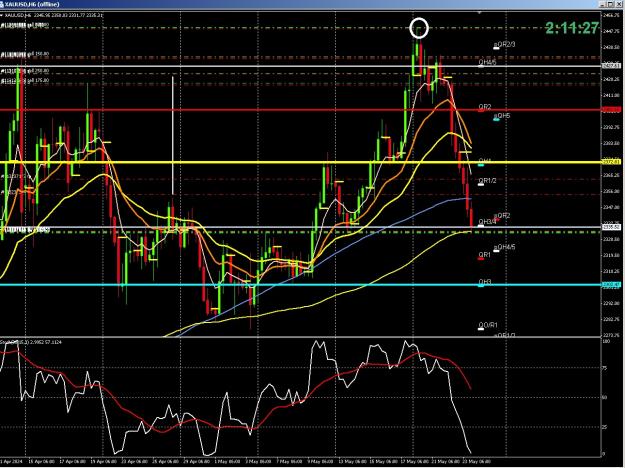Minimize the XAUUSD,H6 chart window
625x468 pixels.
coord(604,4)
